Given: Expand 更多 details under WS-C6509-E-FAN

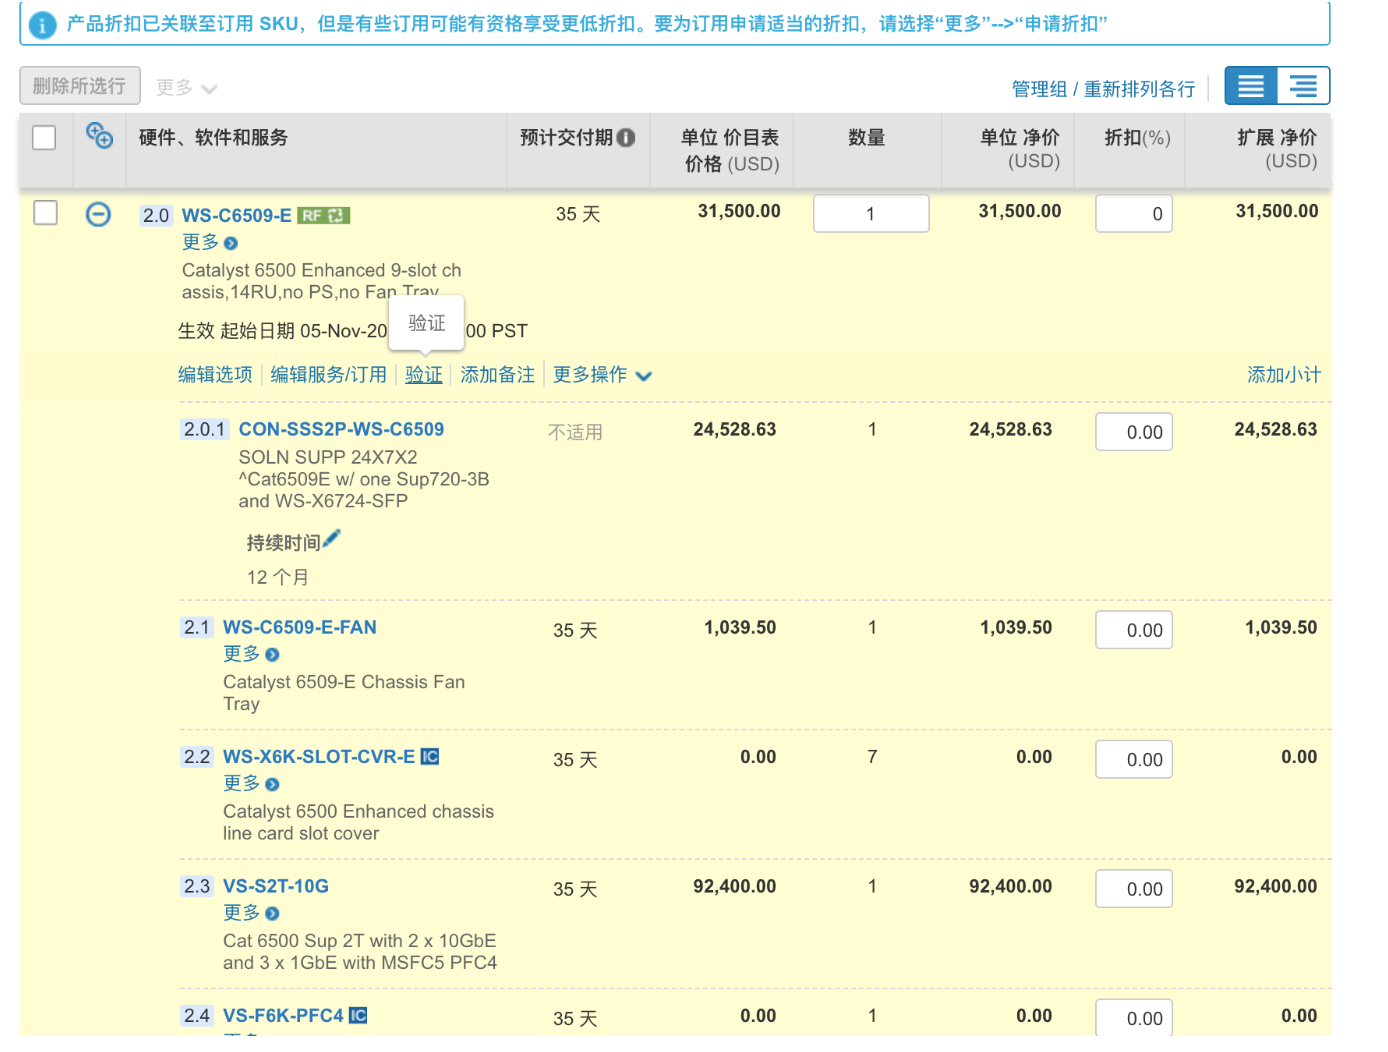Looking at the screenshot, I should point(241,654).
